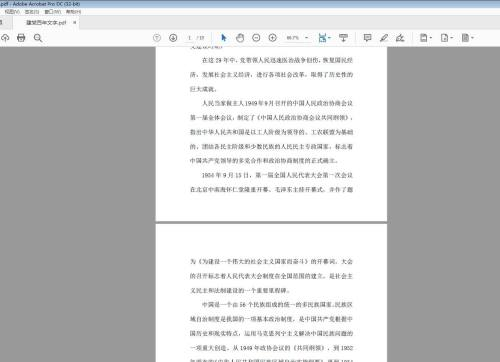Open the 帮助(H) menu
Viewport: 500px width, 362px height.
(73, 12)
